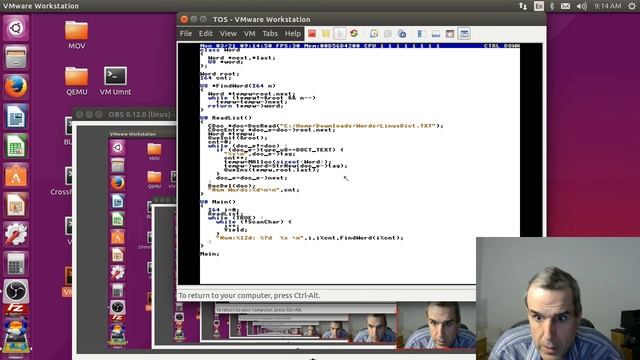Click the Power On play toolbar icon
Image resolution: width=640 pixels, height=360 pixels.
[x=340, y=33]
